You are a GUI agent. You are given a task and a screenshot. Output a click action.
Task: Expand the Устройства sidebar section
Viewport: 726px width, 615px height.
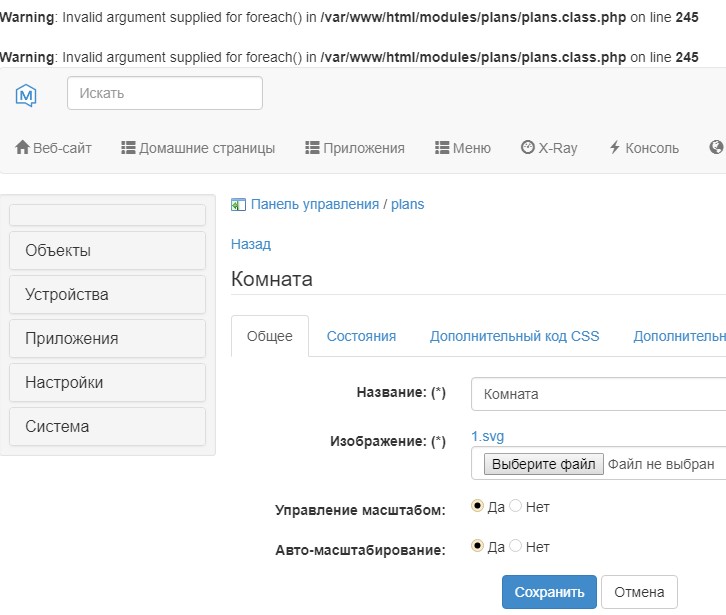pyautogui.click(x=107, y=294)
